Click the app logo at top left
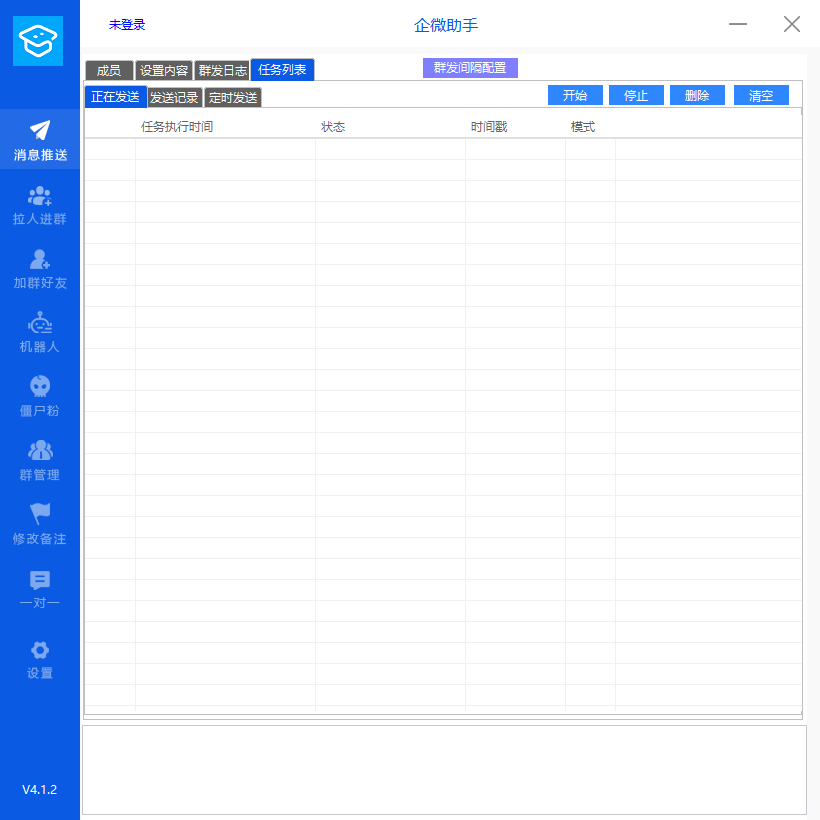 (38, 41)
